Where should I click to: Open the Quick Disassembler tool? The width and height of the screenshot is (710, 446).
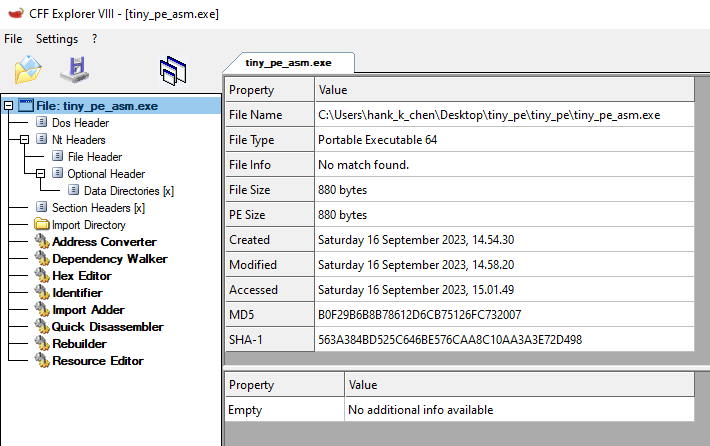pyautogui.click(x=107, y=326)
